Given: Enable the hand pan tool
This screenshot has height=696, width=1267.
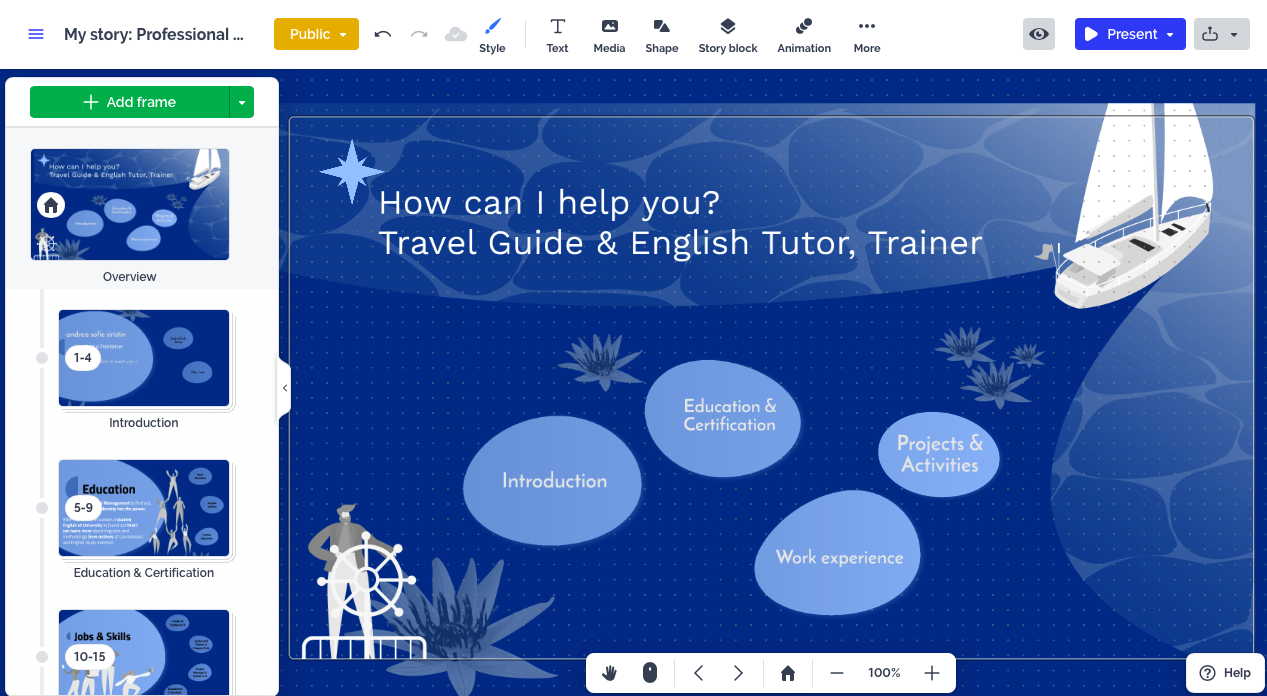Looking at the screenshot, I should point(610,673).
